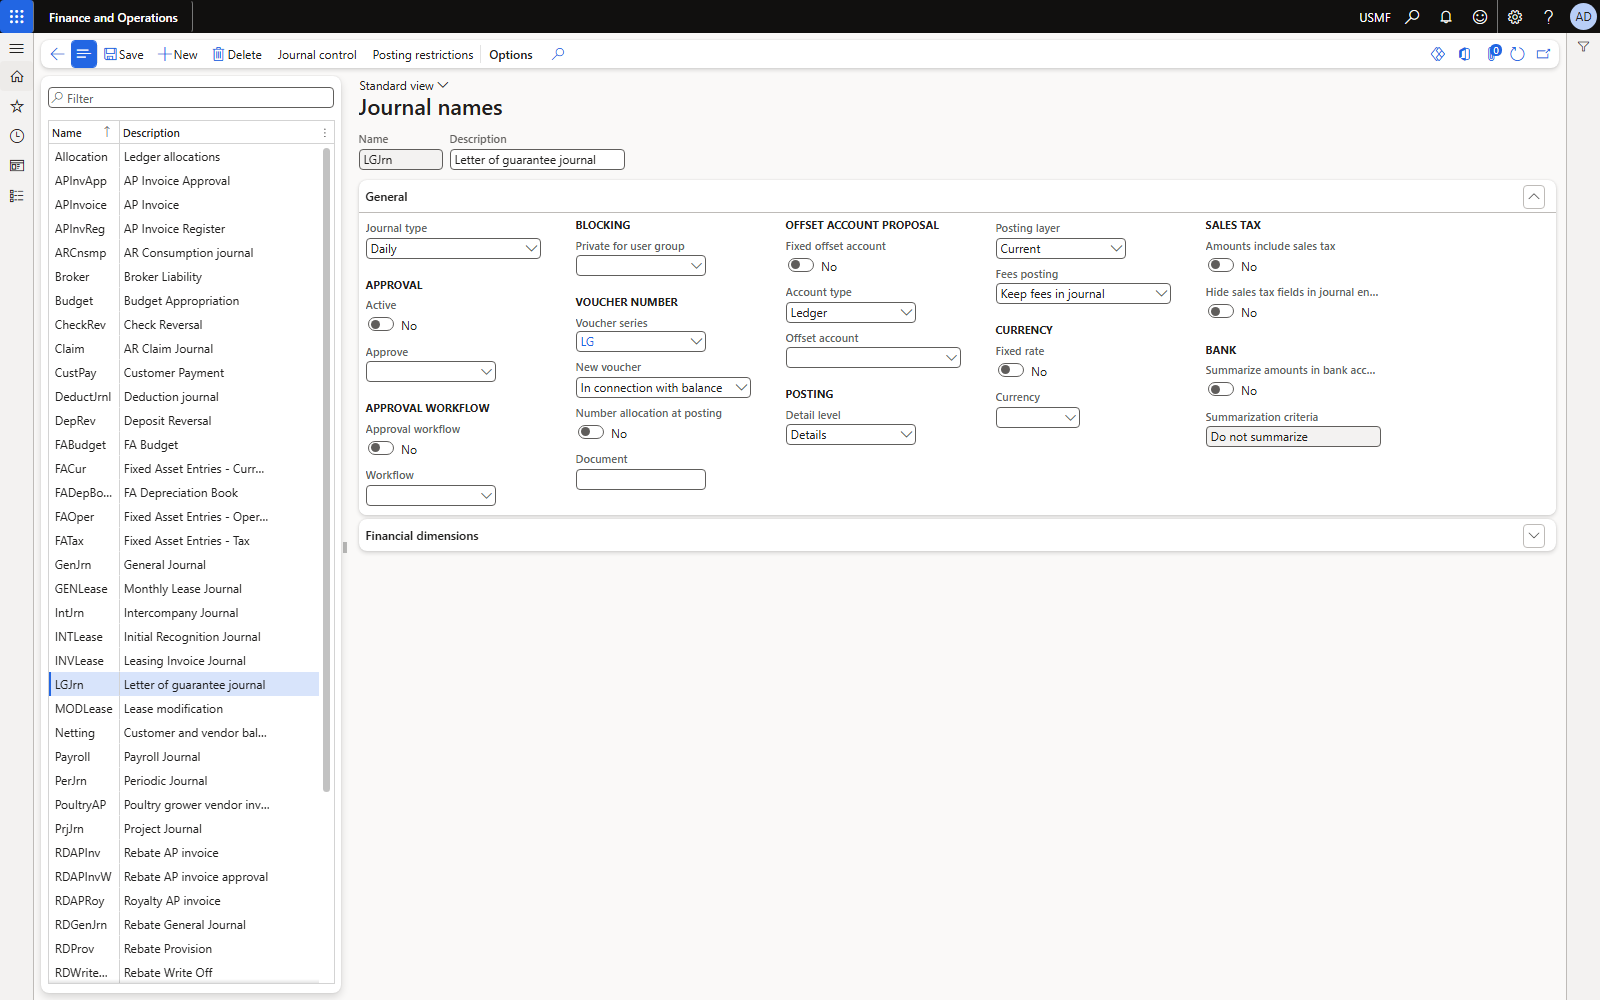
Task: Click the back arrow in action pane
Action: click(x=57, y=54)
